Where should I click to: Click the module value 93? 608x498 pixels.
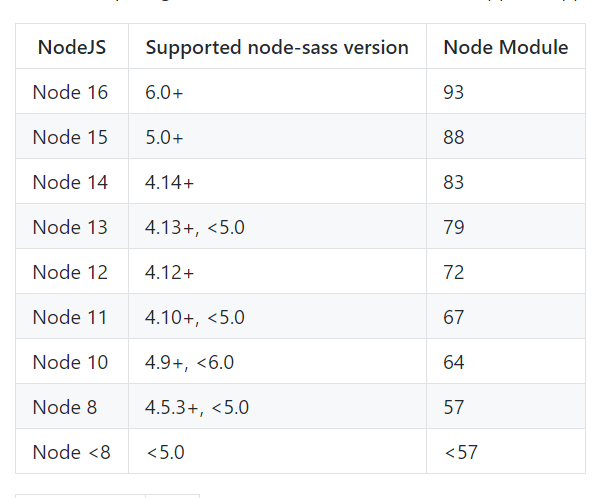click(454, 92)
